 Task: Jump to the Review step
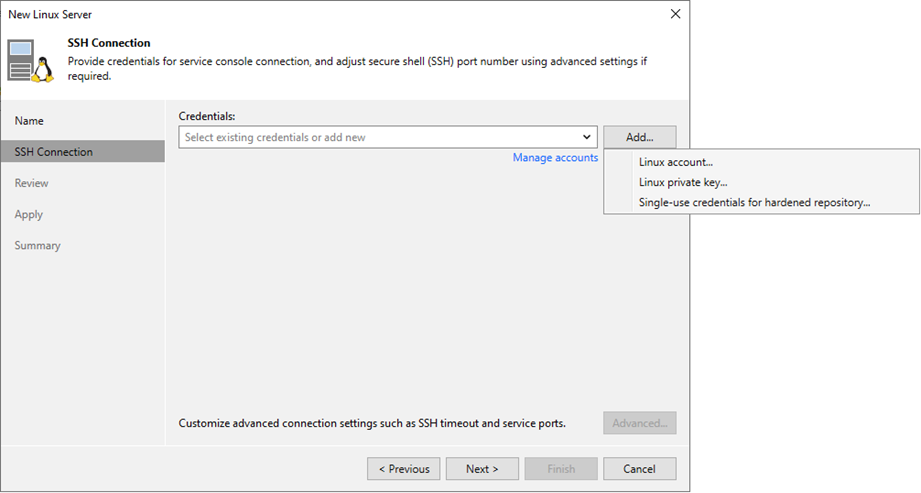(31, 183)
